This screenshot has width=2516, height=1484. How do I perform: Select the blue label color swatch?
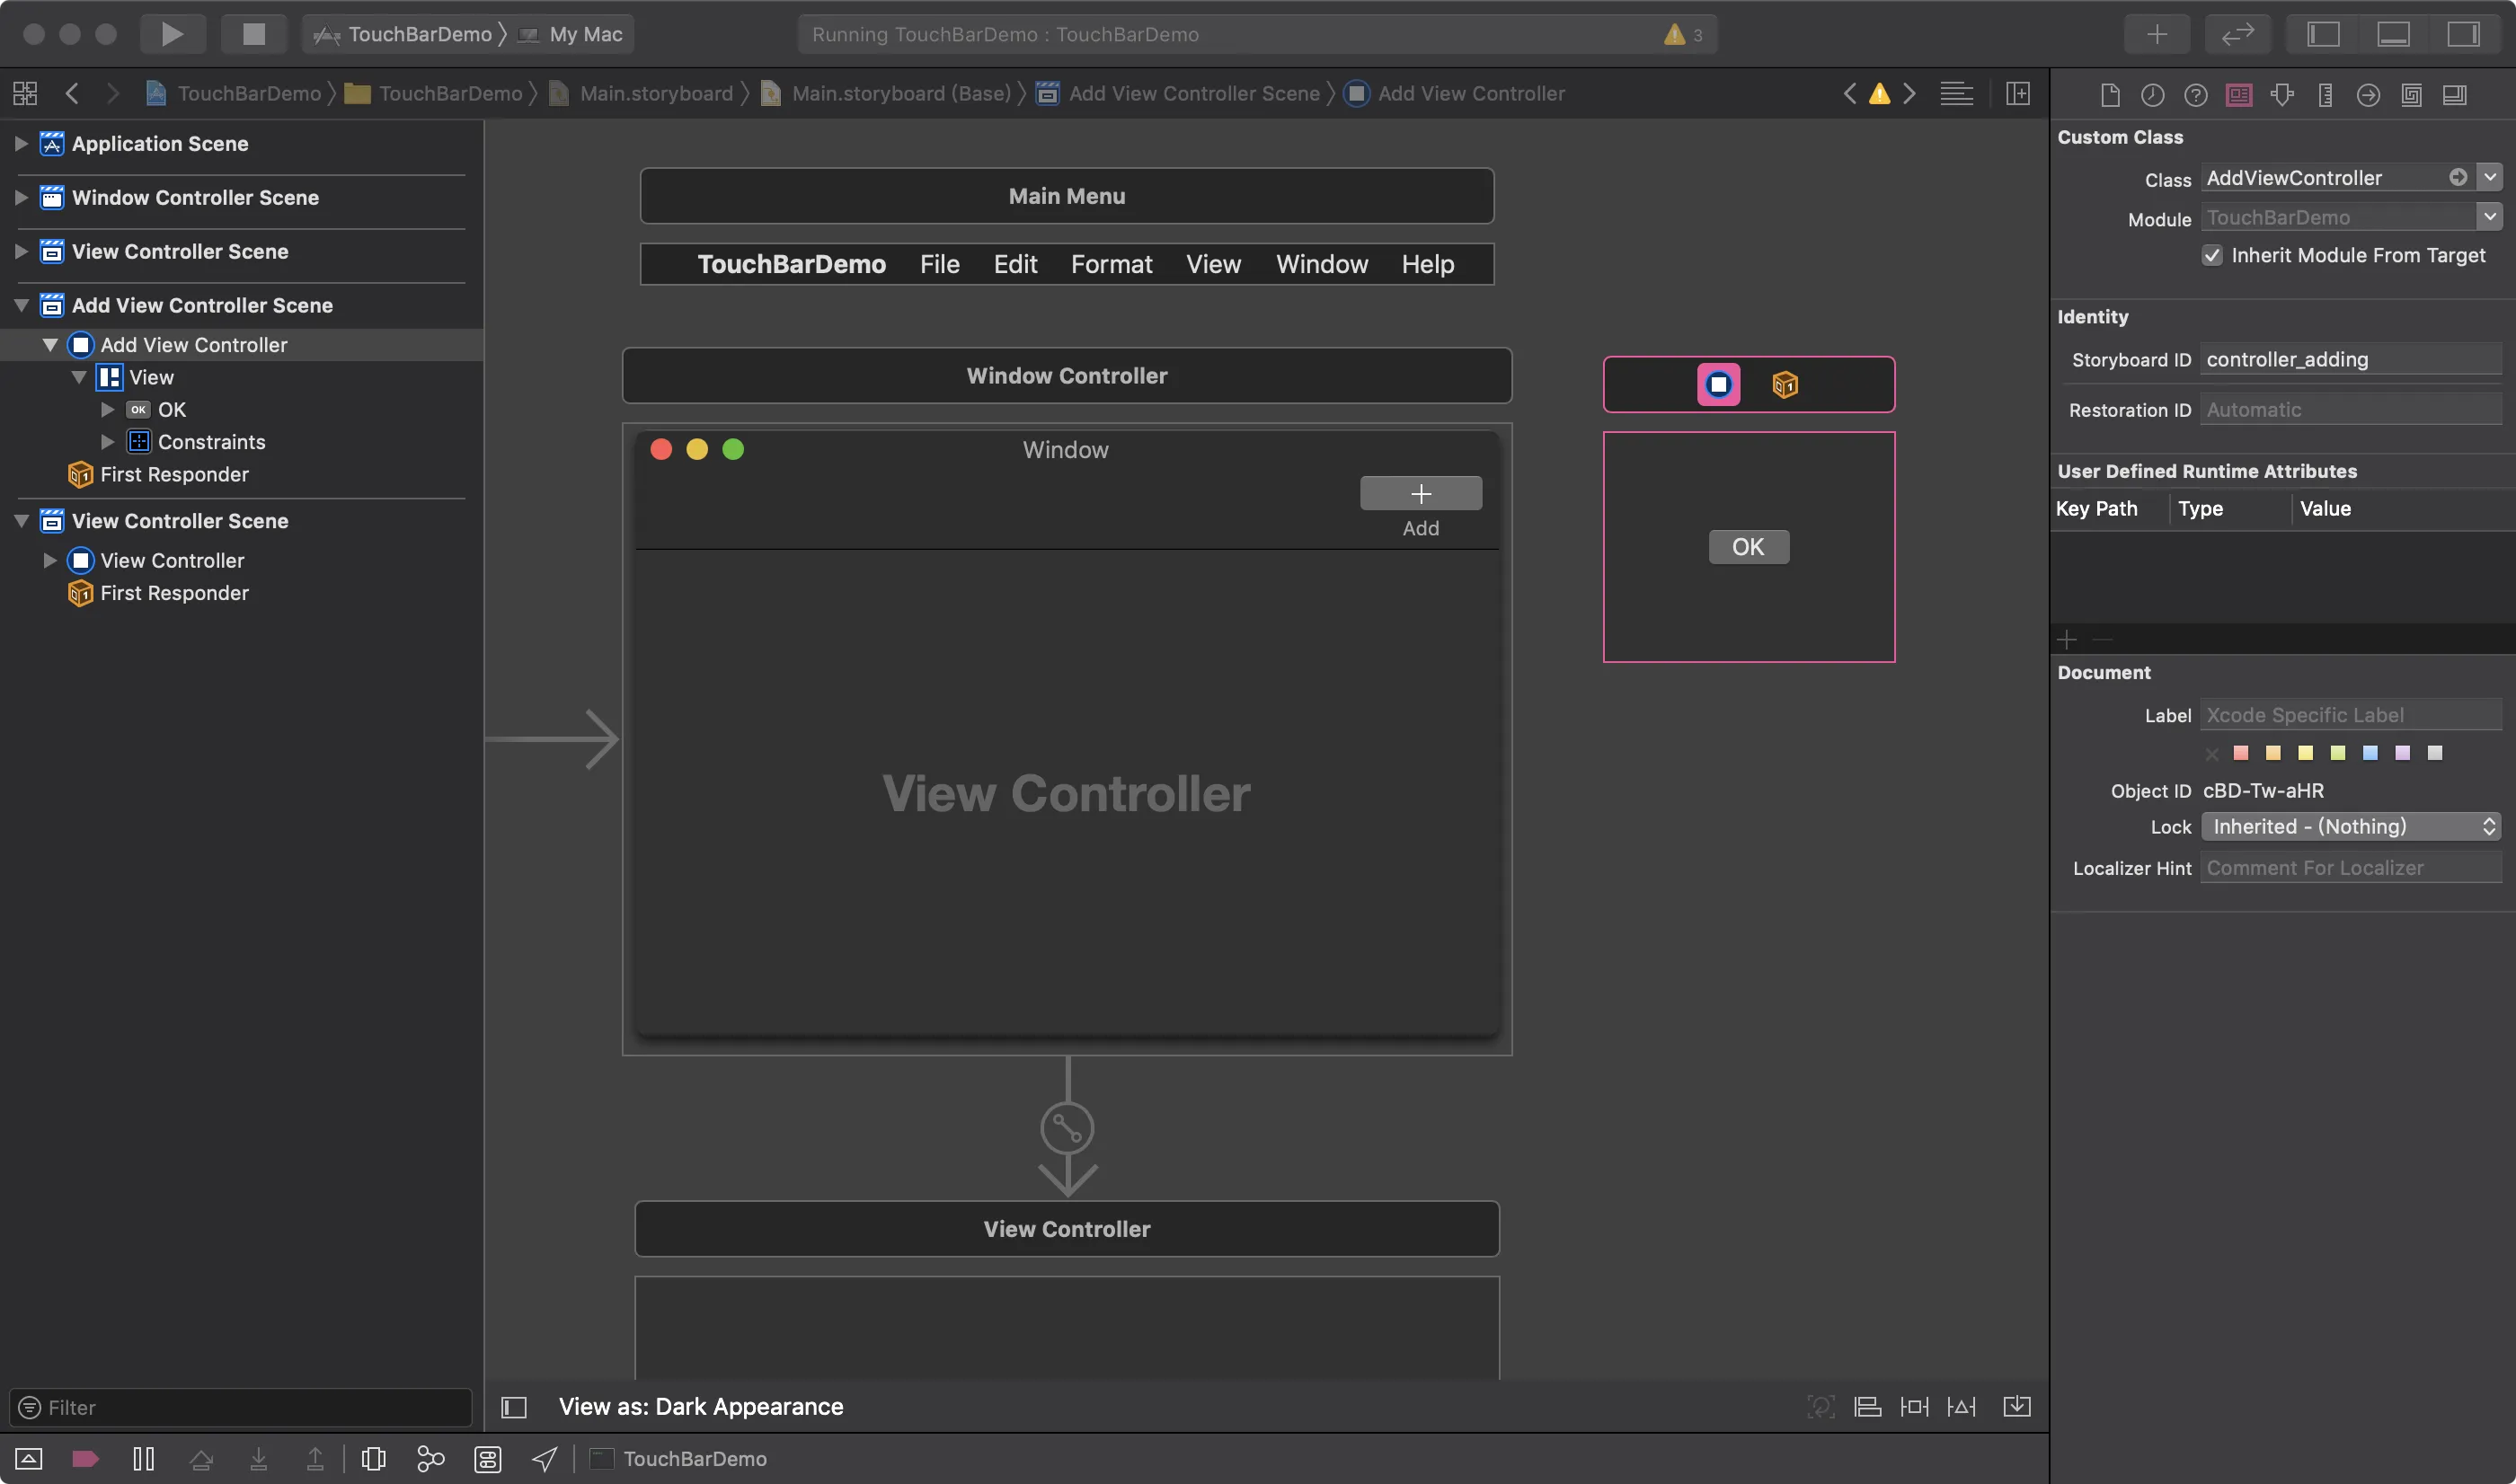click(2369, 753)
